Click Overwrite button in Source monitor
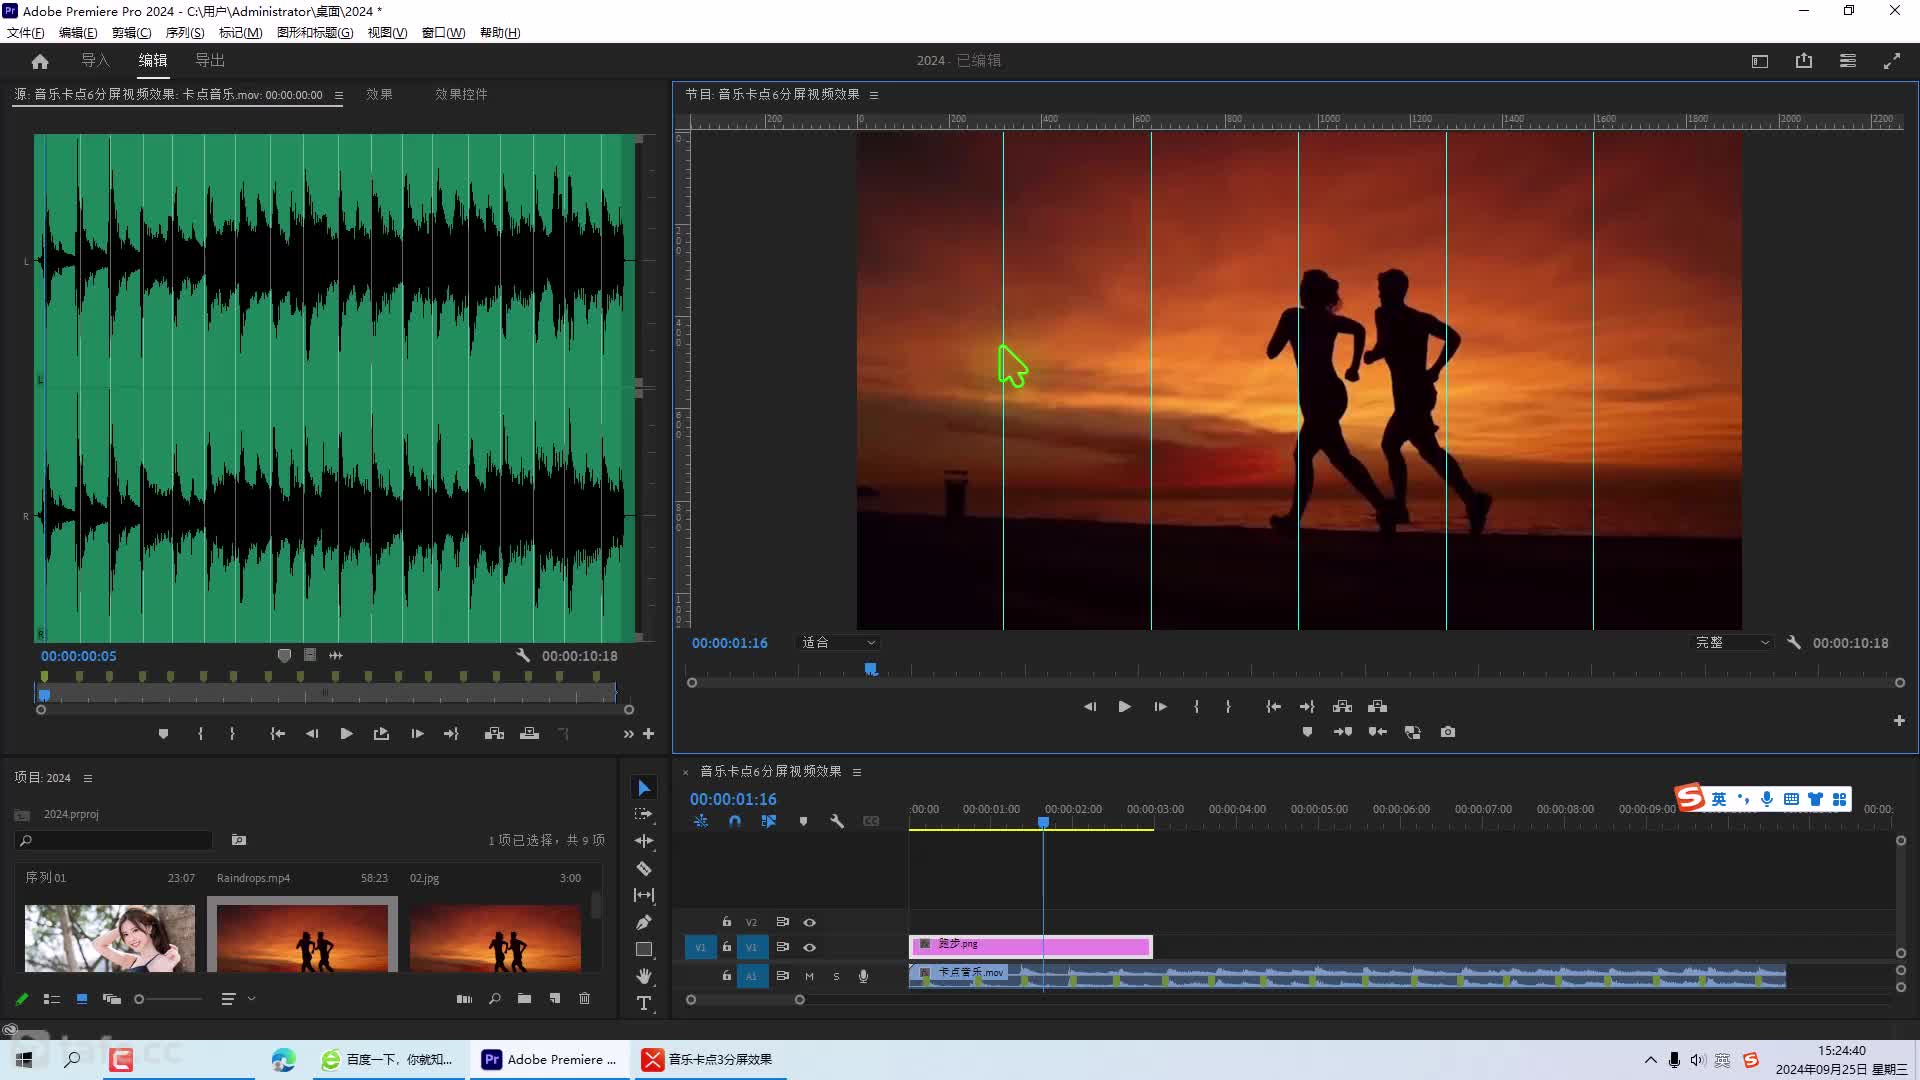 (x=530, y=733)
